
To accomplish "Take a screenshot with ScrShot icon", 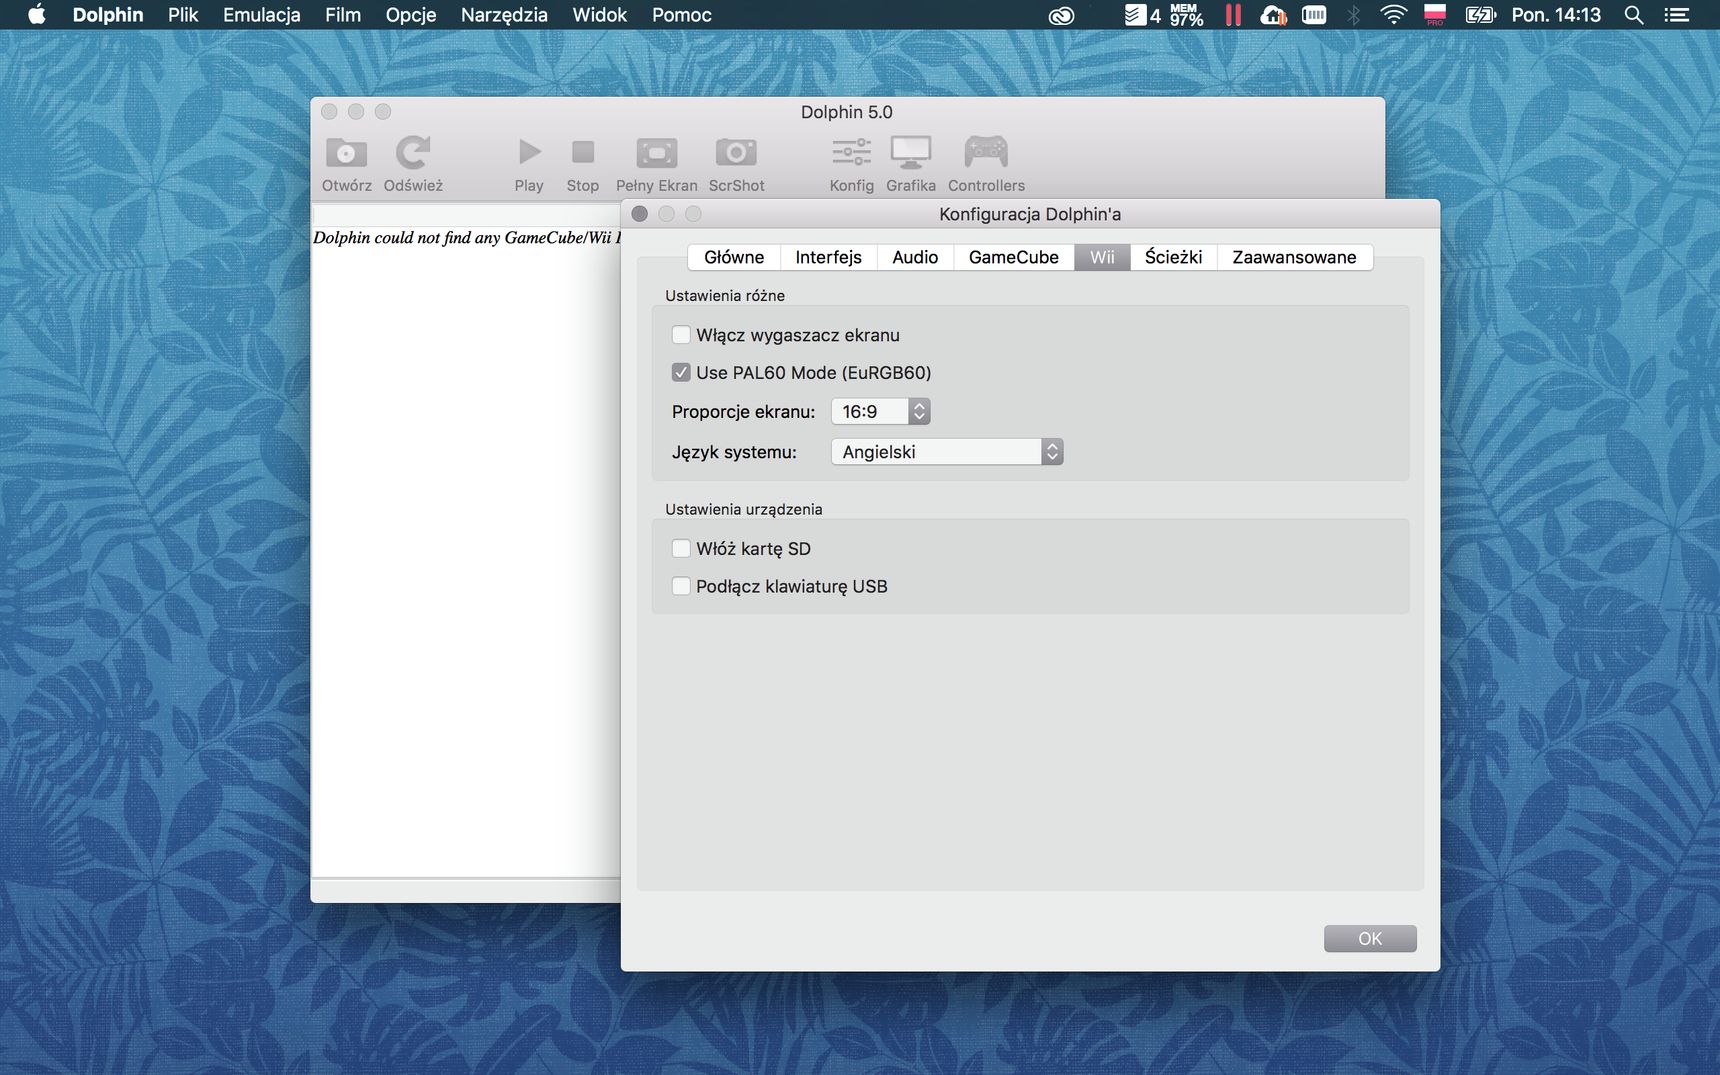I will [x=736, y=152].
